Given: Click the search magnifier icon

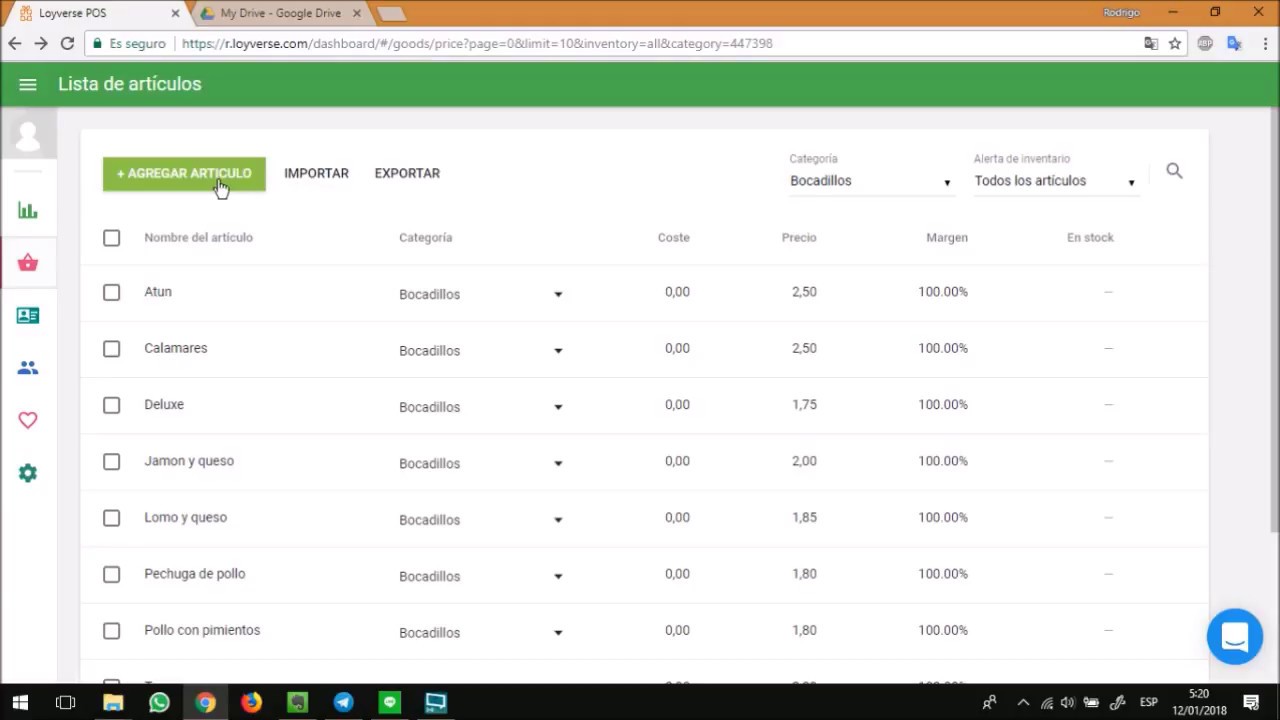Looking at the screenshot, I should (1174, 172).
